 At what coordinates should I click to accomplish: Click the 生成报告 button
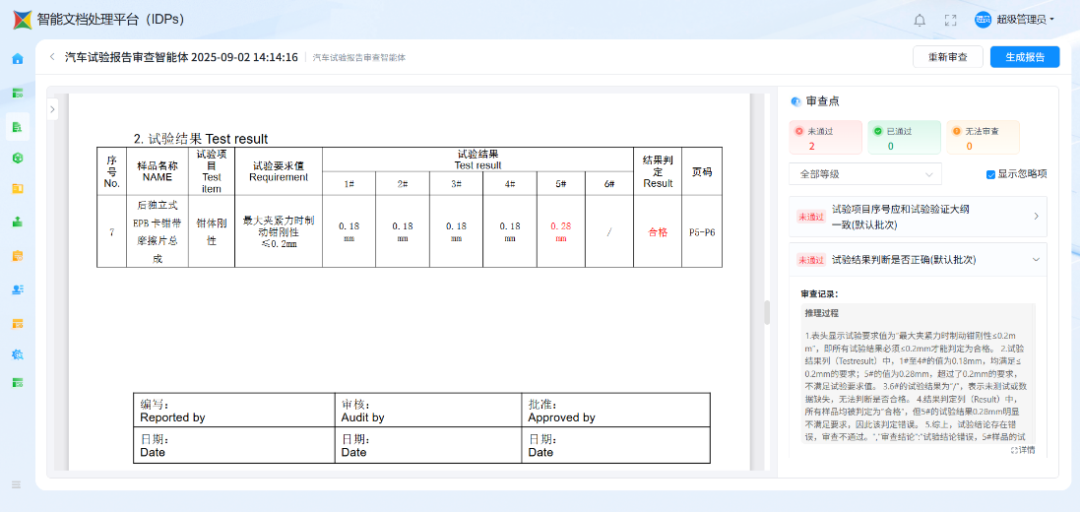[1024, 57]
